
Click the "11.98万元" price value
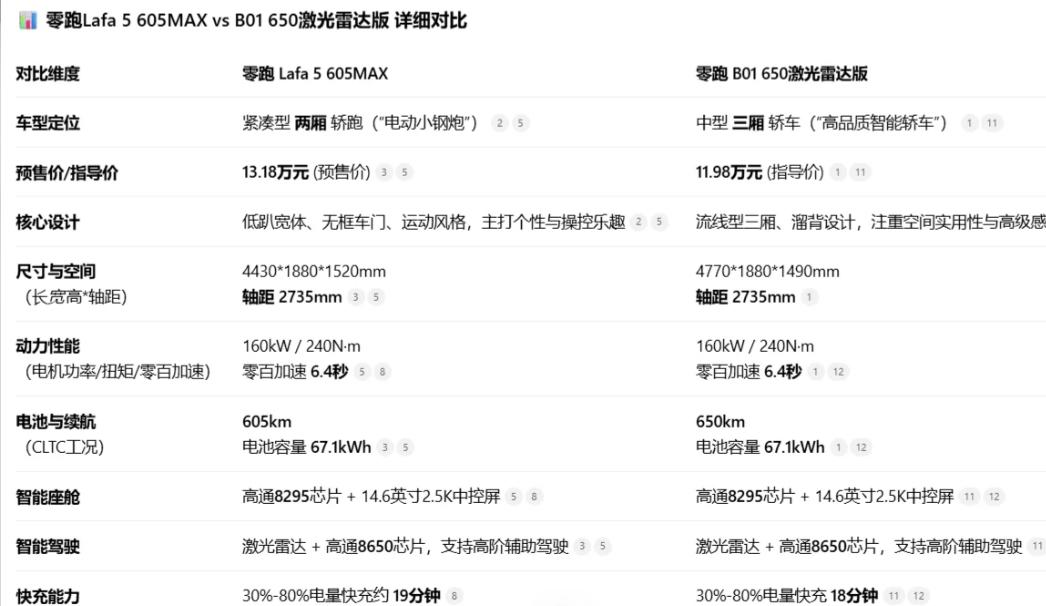[729, 172]
